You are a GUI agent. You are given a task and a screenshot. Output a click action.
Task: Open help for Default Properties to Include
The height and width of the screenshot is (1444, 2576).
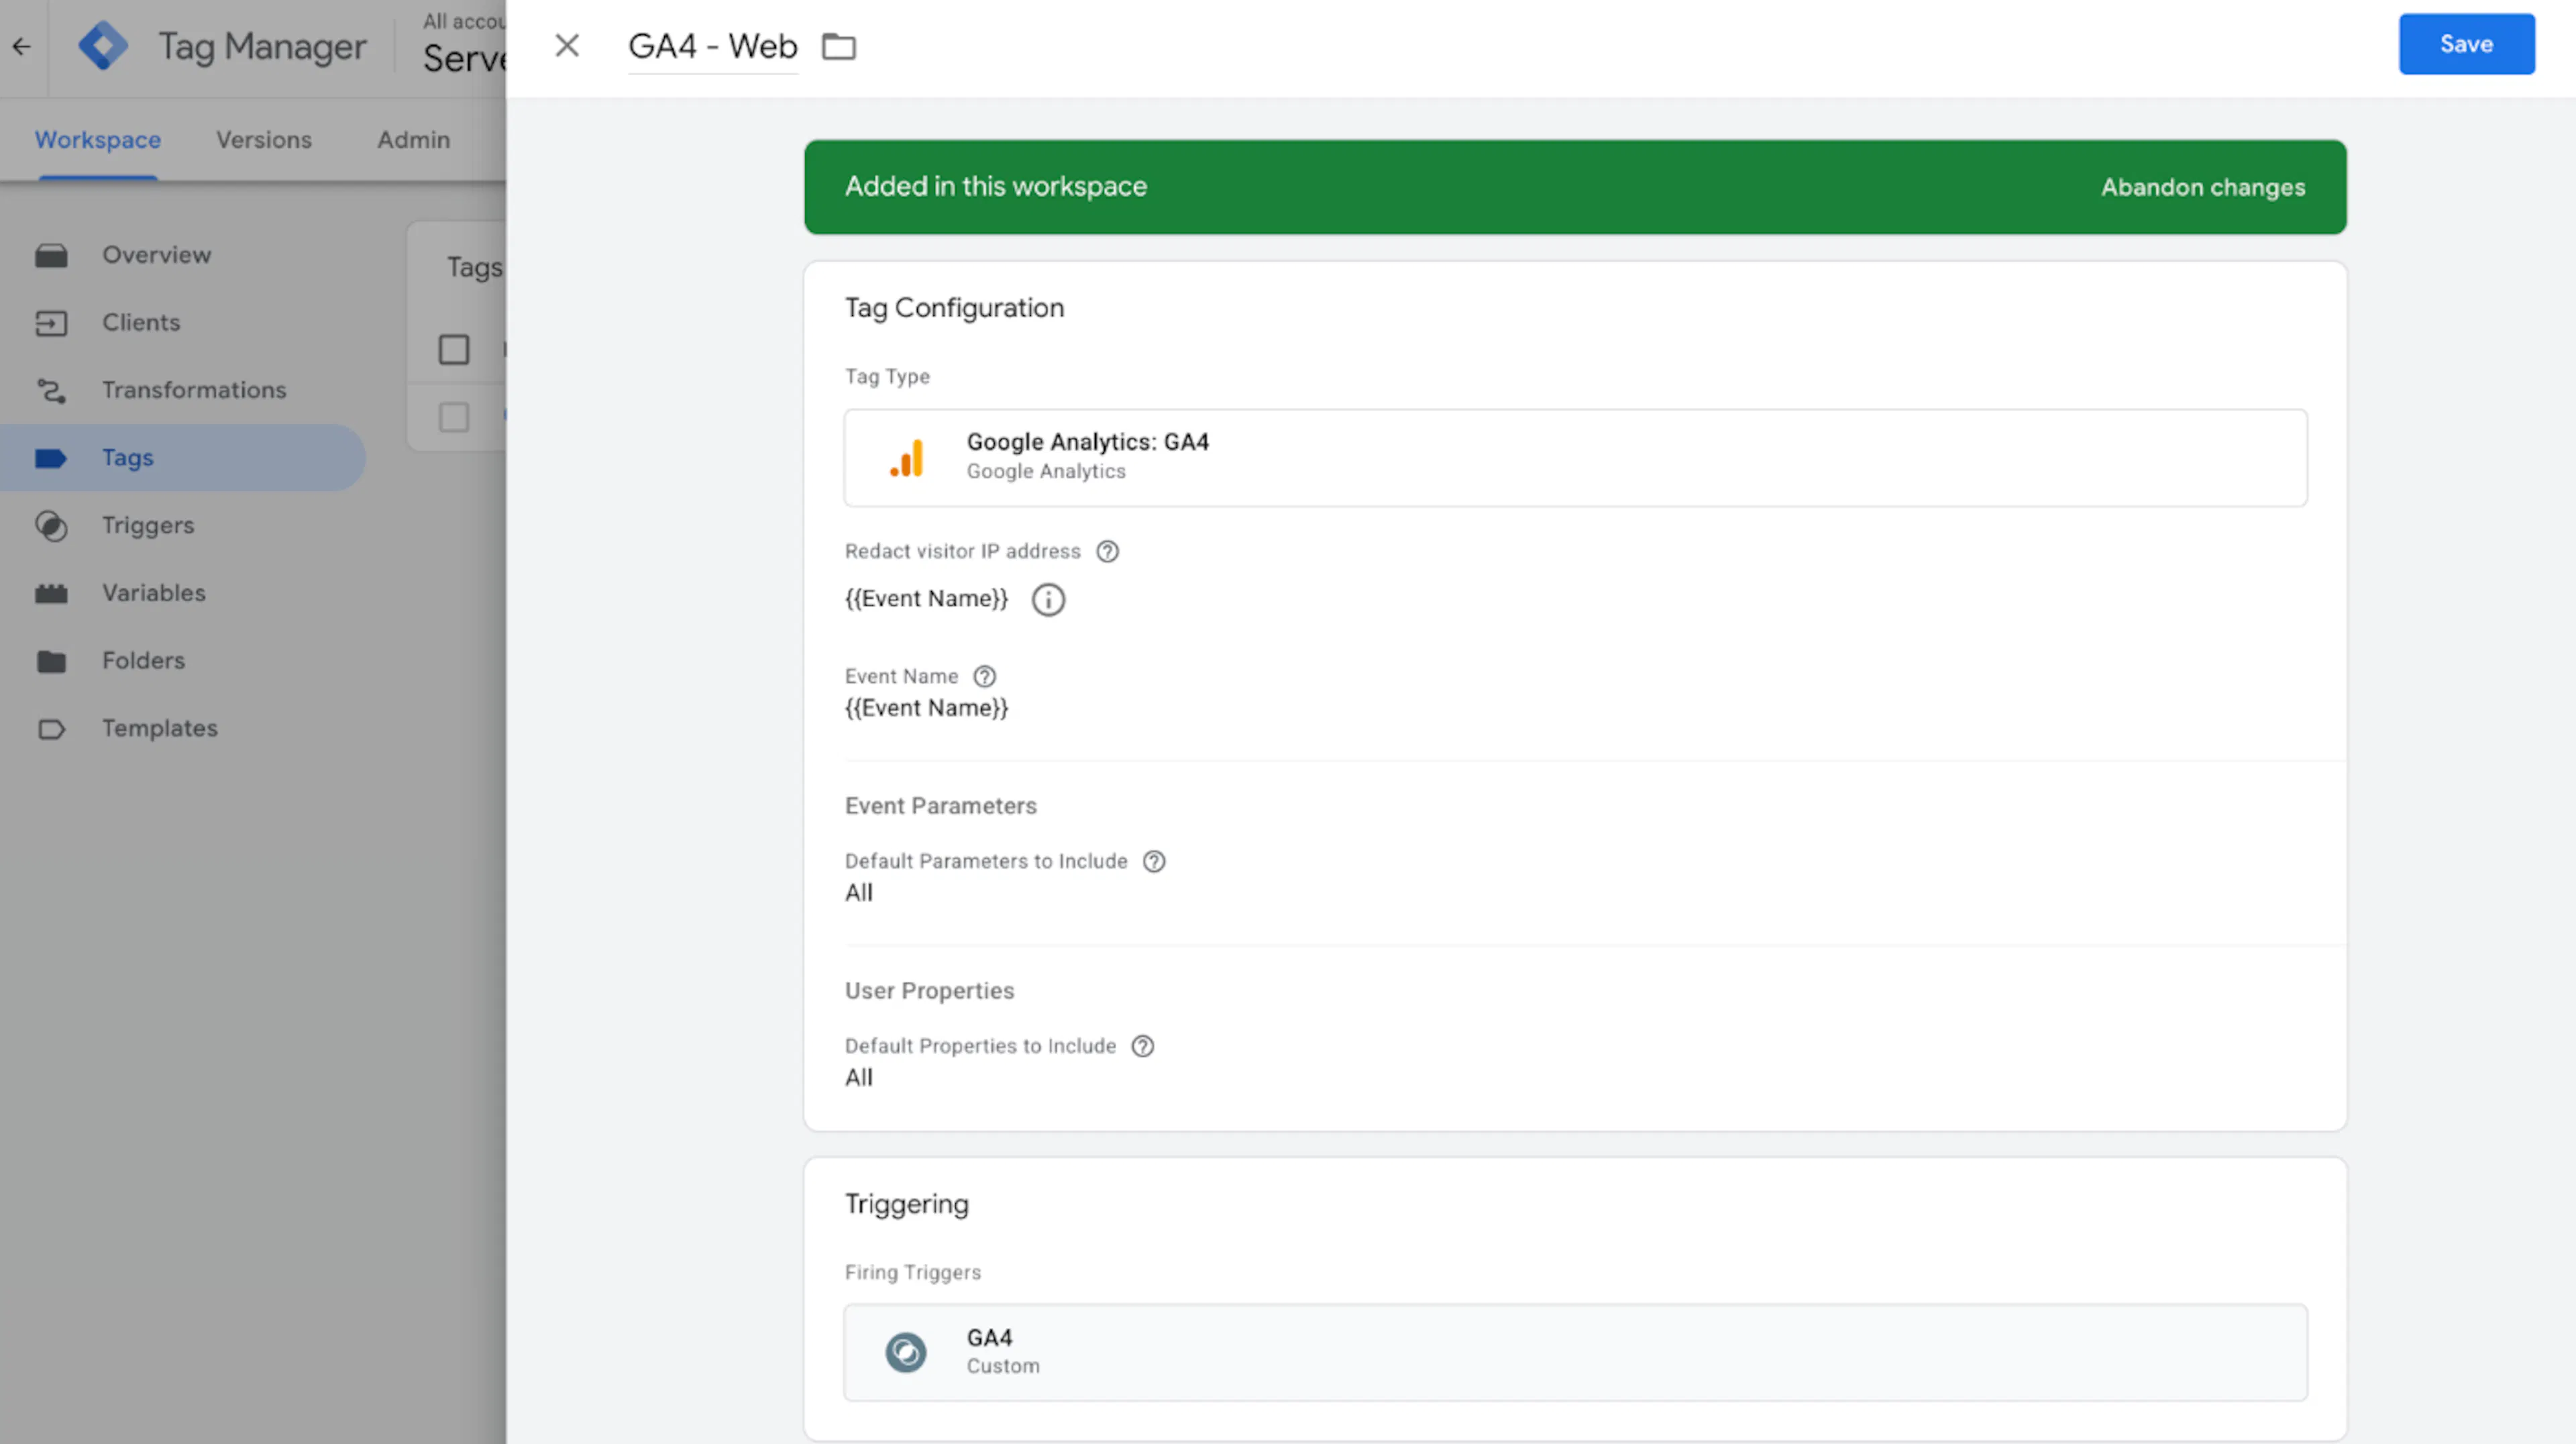[x=1142, y=1046]
